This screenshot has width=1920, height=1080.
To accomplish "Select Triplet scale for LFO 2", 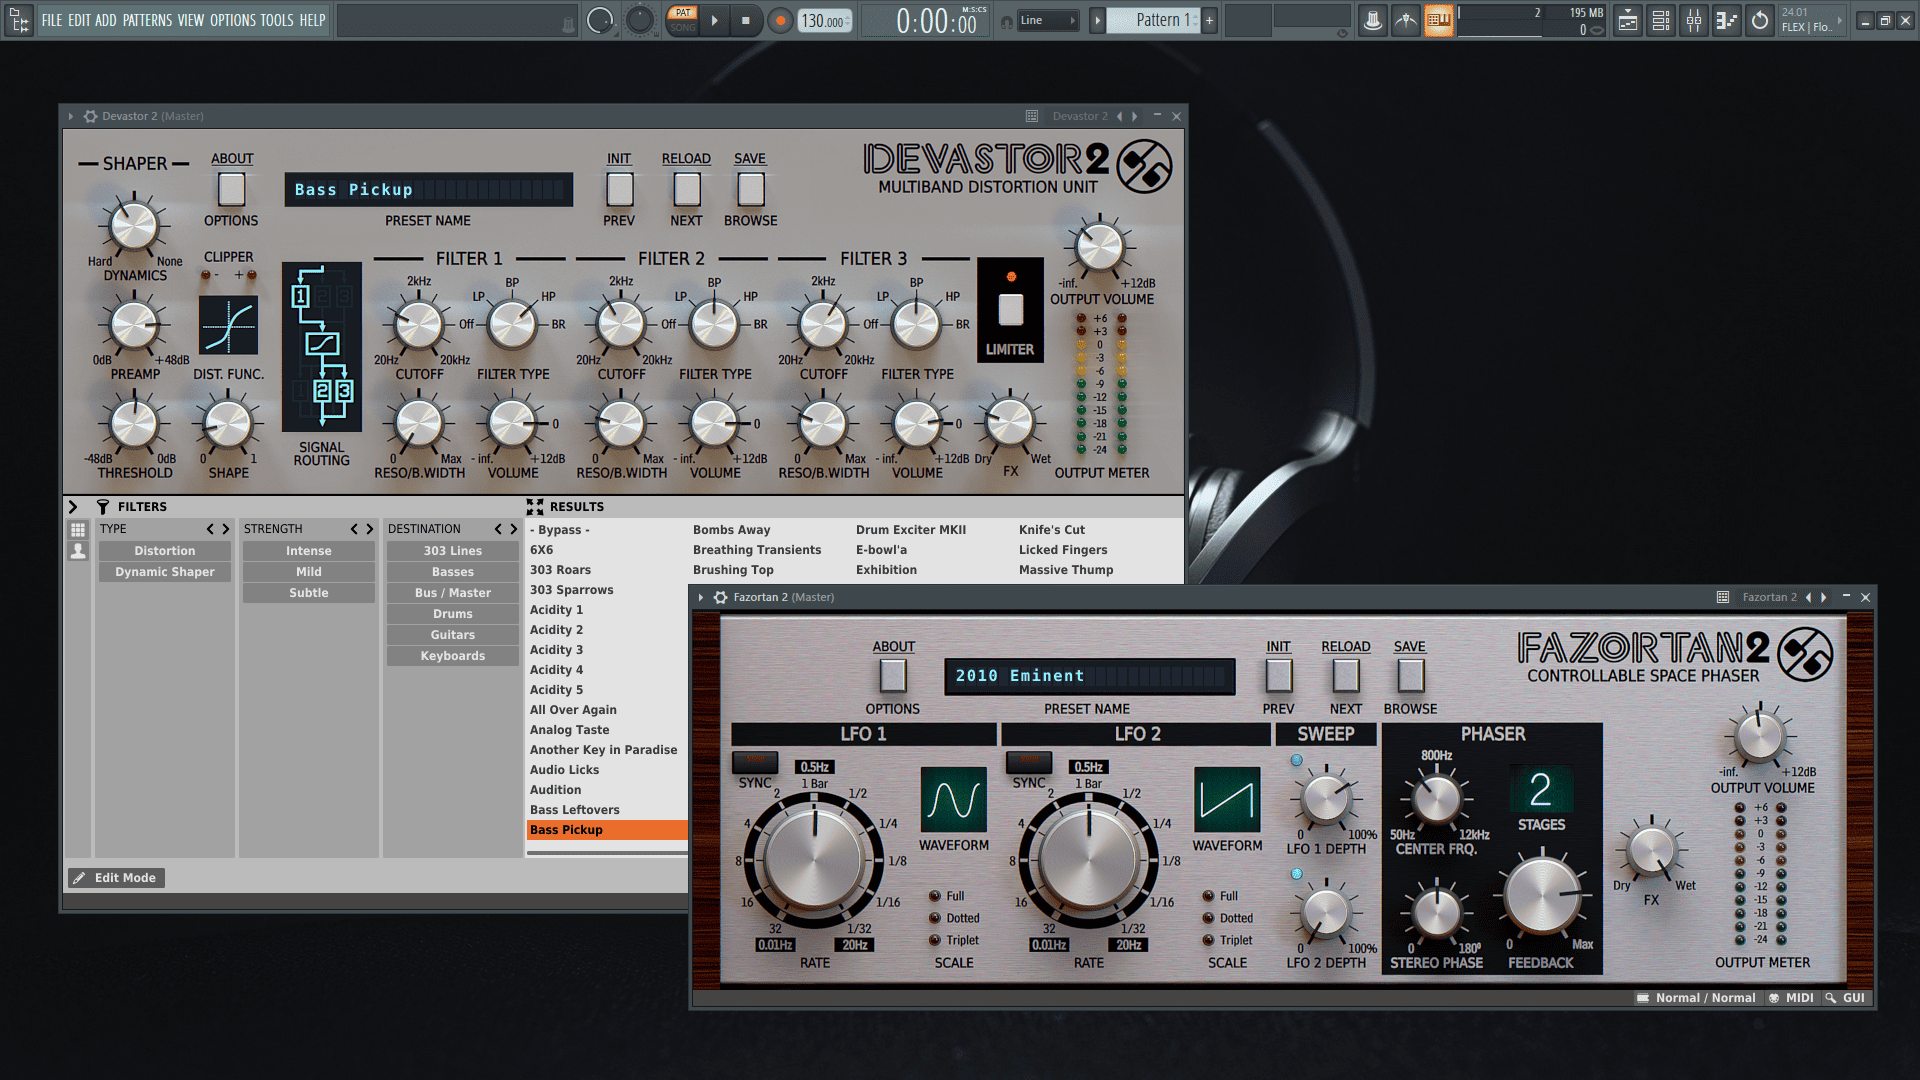I will pyautogui.click(x=1208, y=940).
